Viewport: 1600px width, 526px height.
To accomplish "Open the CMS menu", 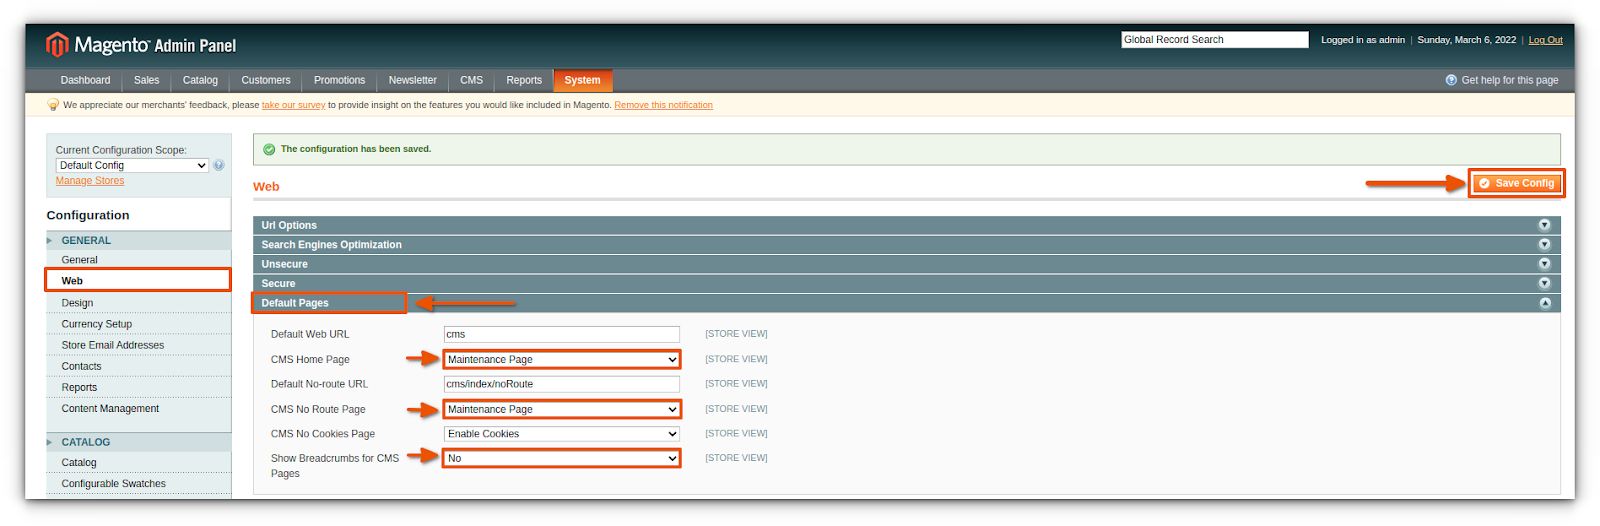I will [471, 80].
